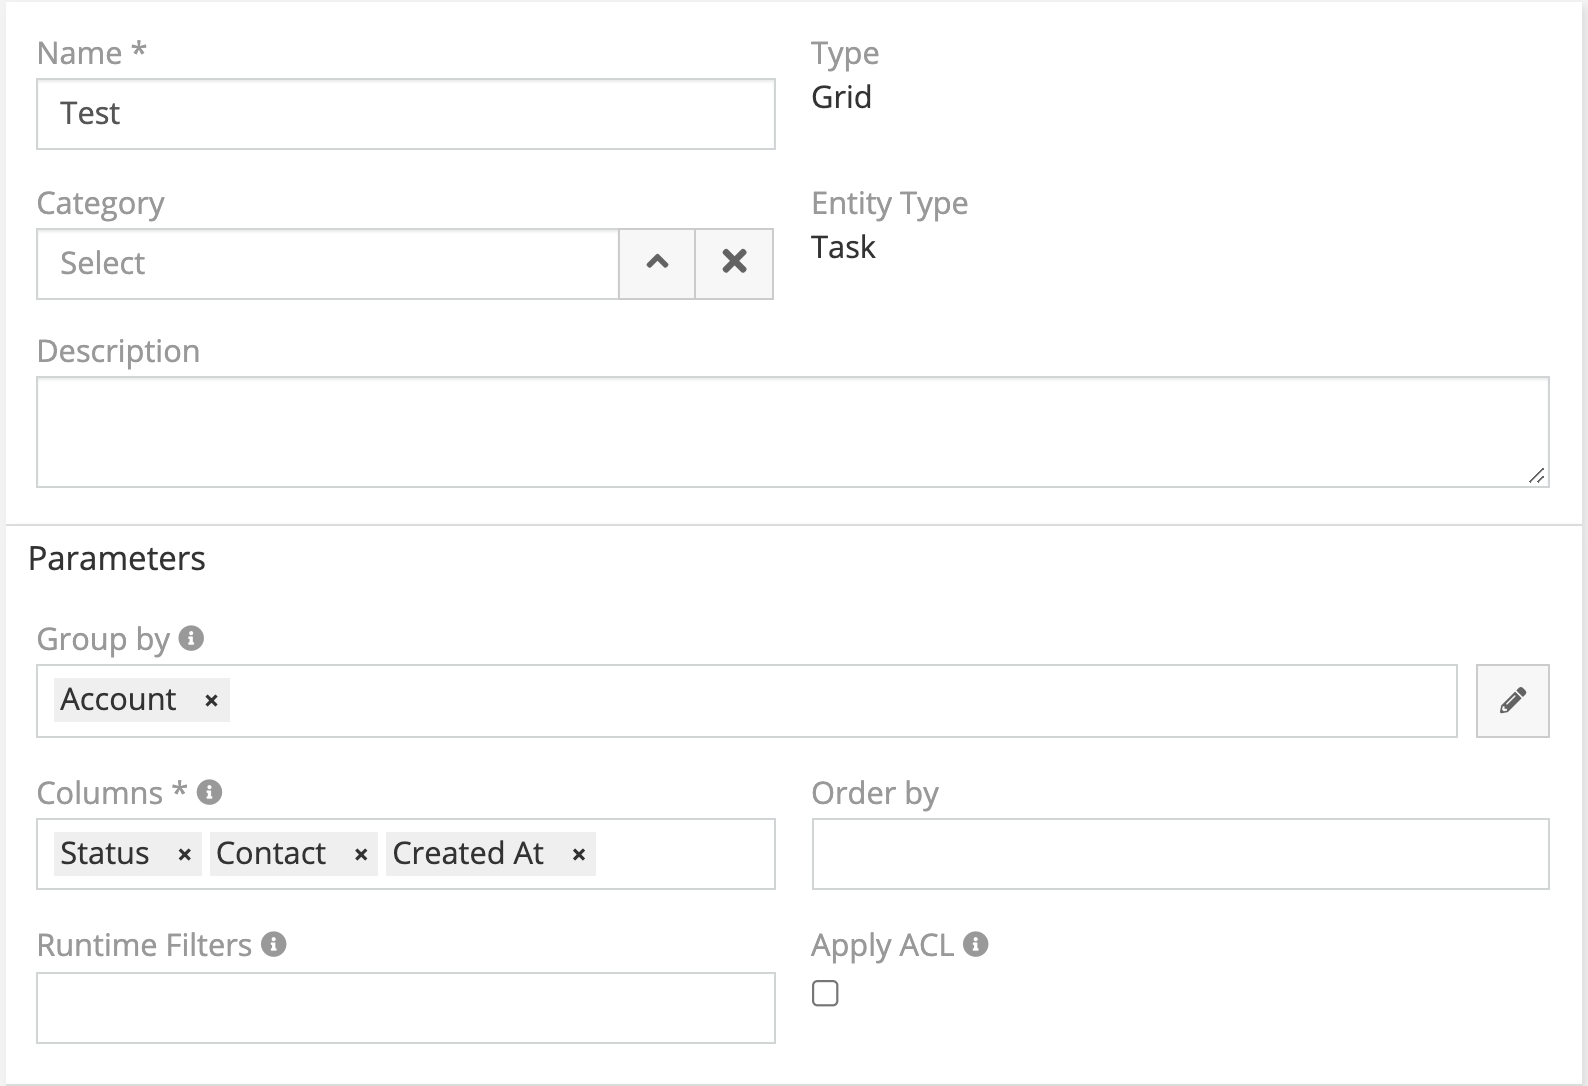Click empty area of the Group by field
Viewport: 1588px width, 1086px height.
840,701
